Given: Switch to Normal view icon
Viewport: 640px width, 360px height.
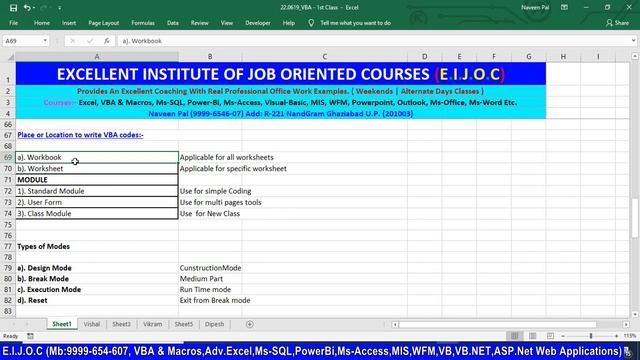Looking at the screenshot, I should click(514, 336).
